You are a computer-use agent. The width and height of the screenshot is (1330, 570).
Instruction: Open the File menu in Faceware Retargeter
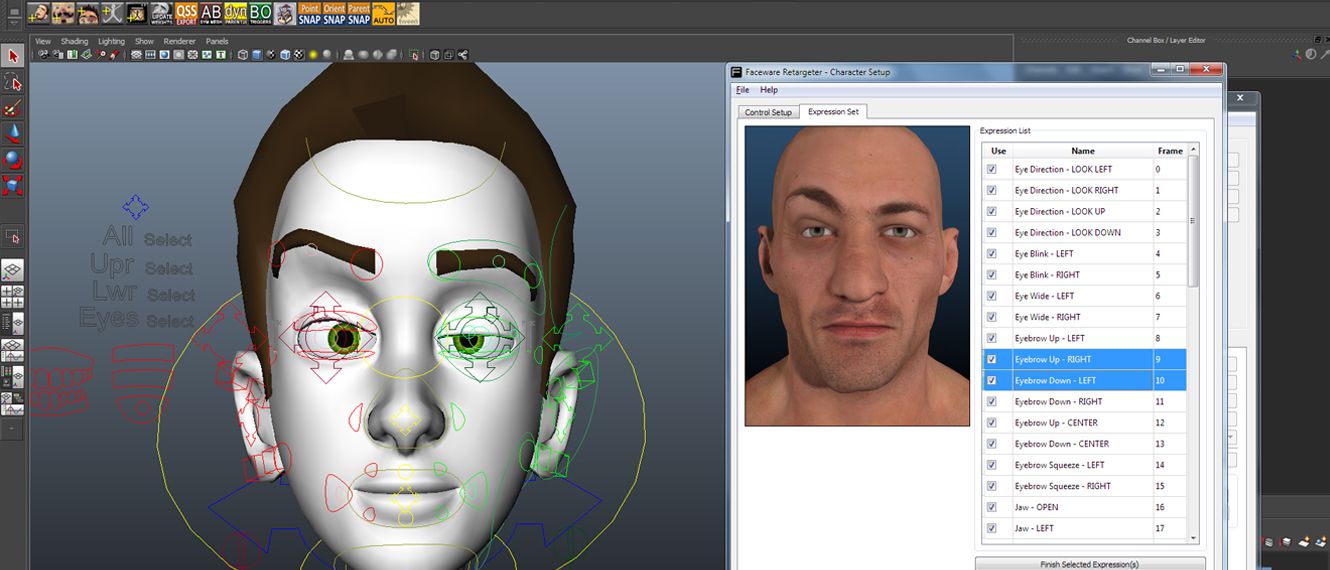[x=742, y=90]
